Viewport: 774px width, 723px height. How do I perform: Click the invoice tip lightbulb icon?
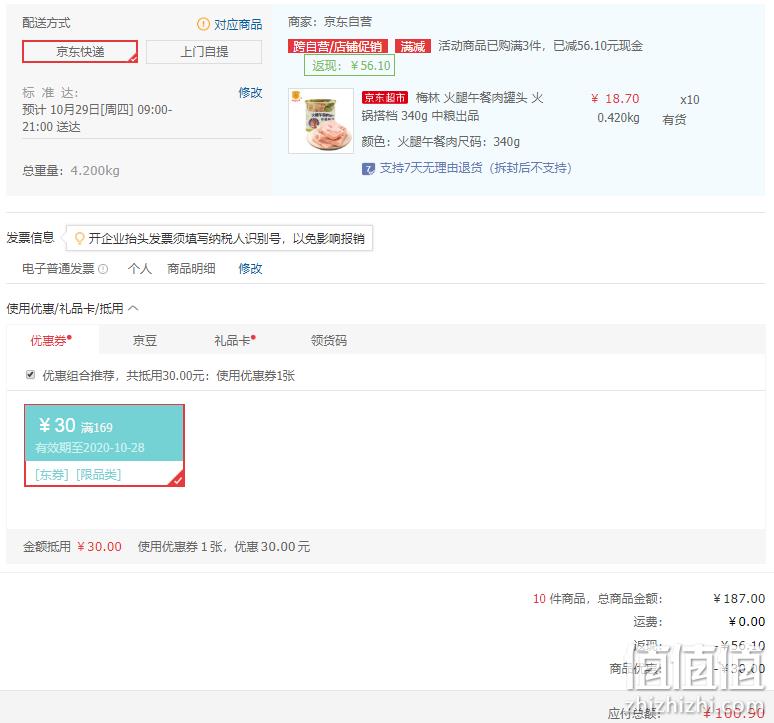79,238
